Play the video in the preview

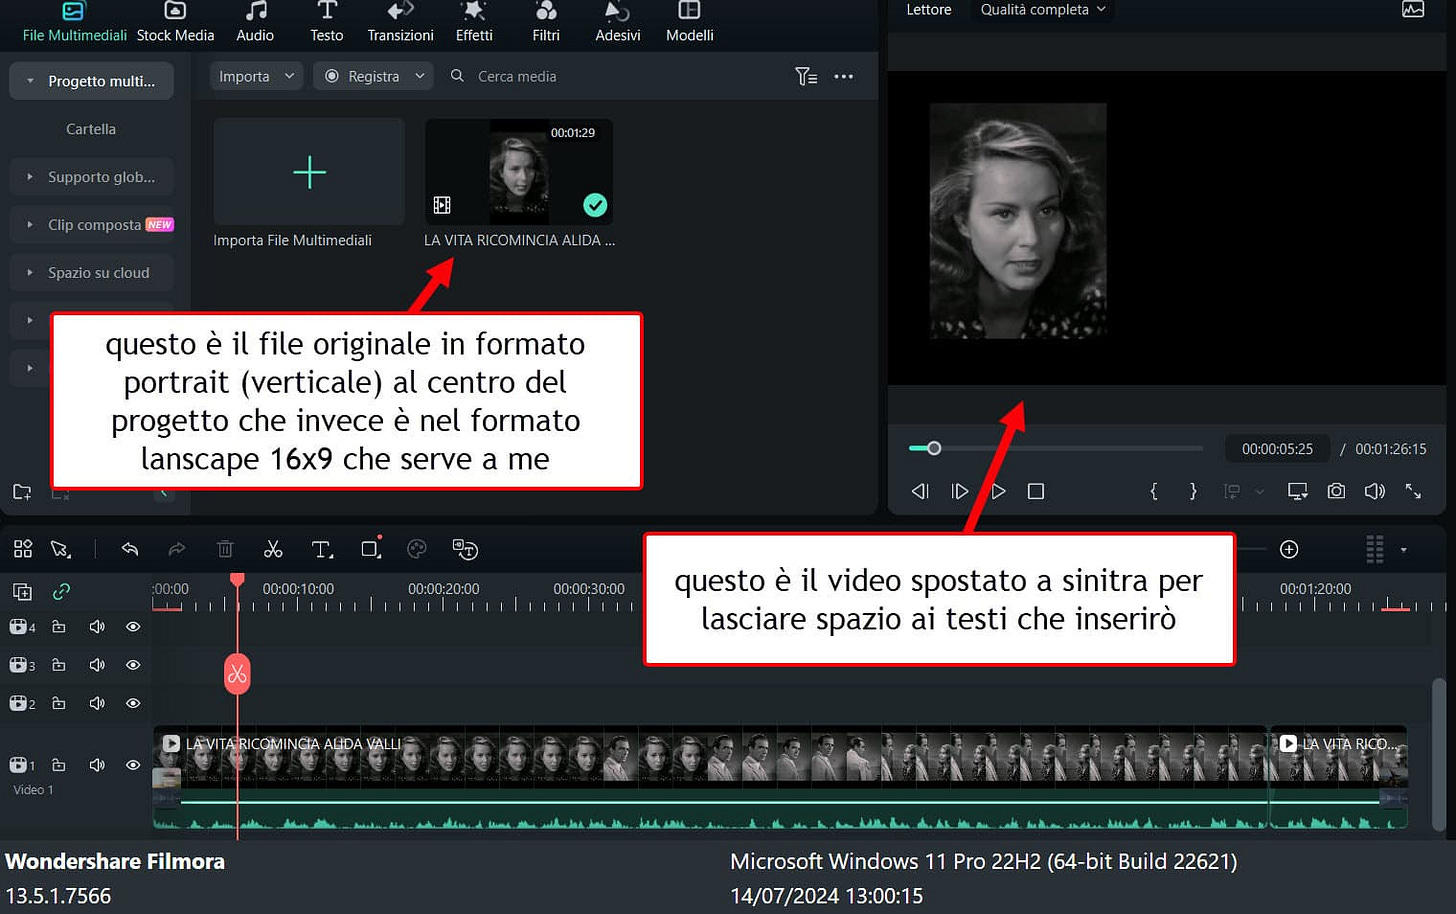(x=998, y=491)
